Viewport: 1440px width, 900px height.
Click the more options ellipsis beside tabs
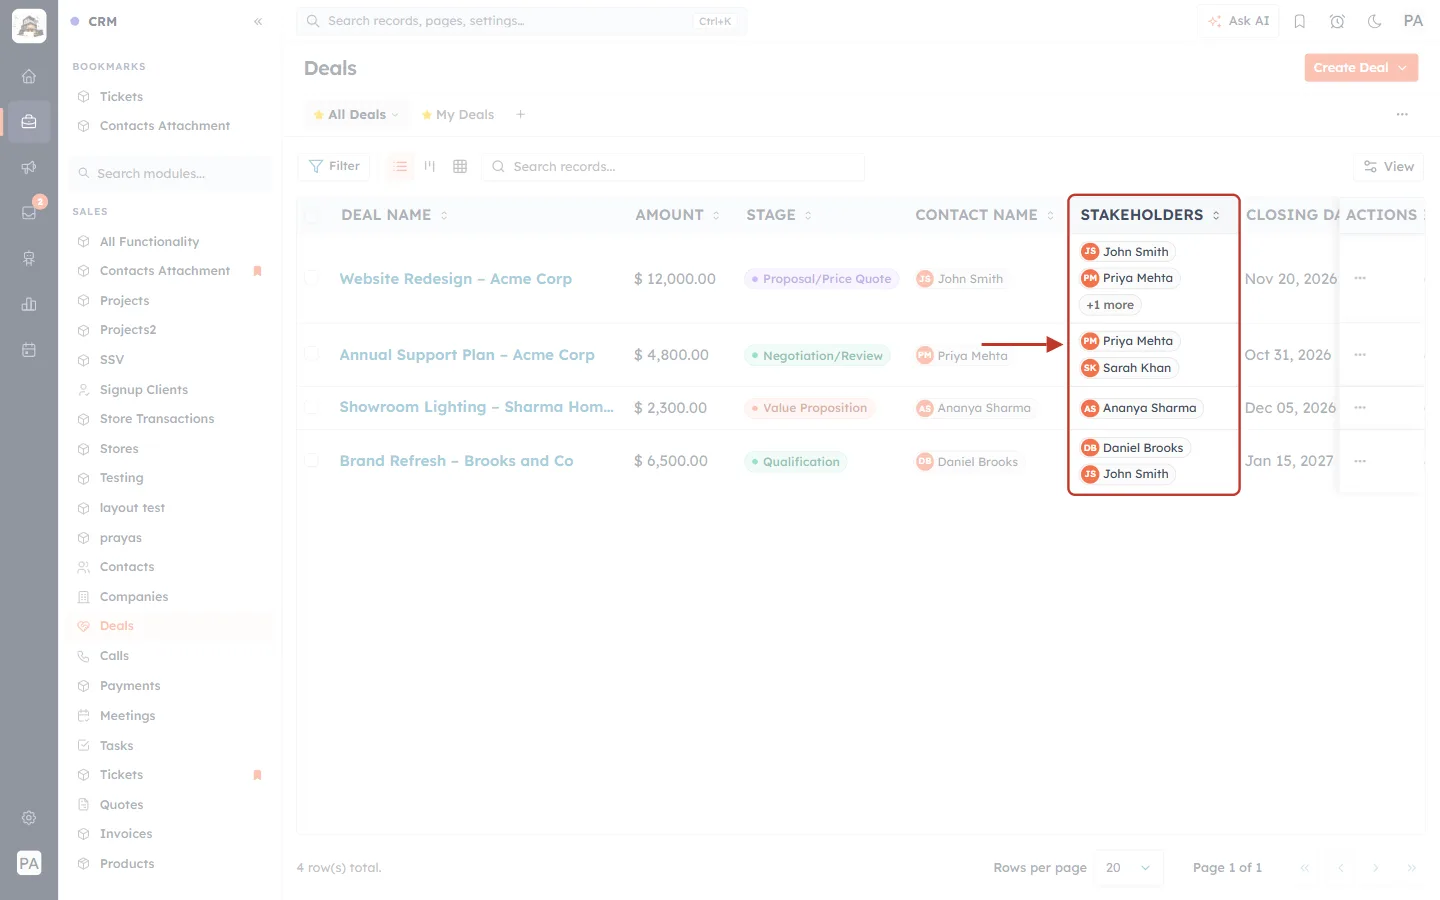coord(1402,114)
